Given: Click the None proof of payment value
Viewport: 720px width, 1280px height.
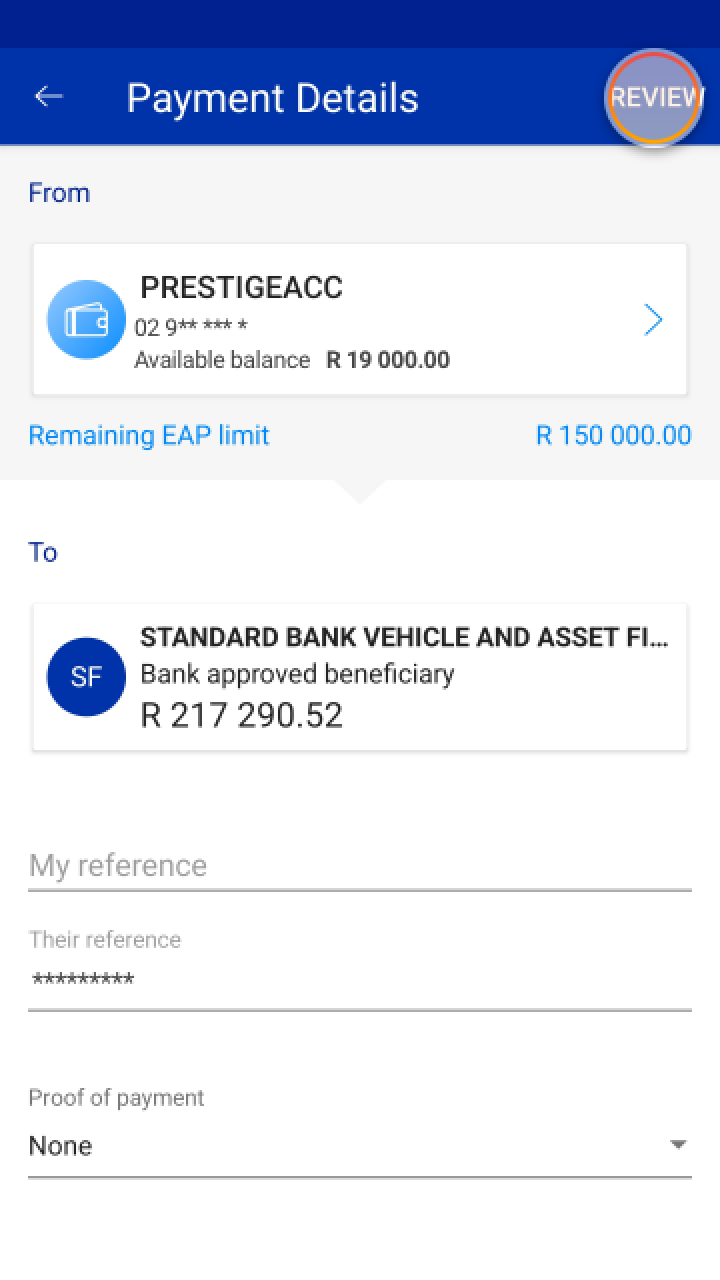Looking at the screenshot, I should click(61, 1146).
